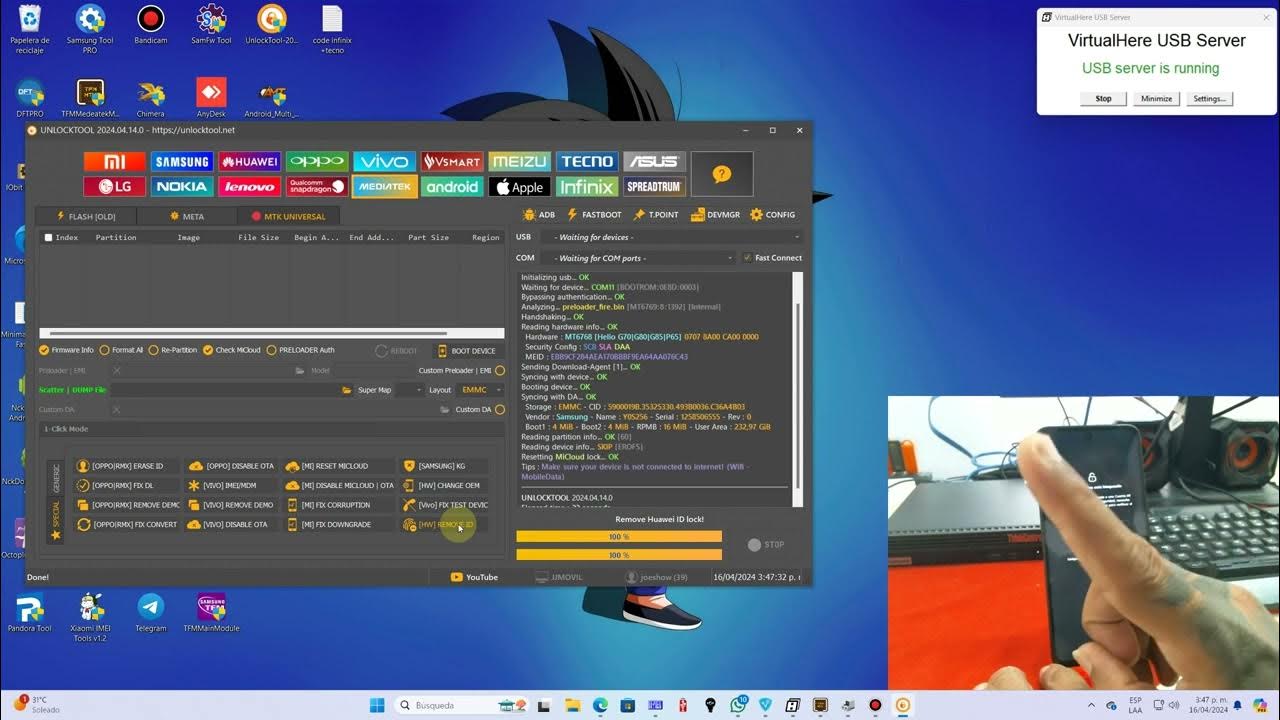Run [VIVO] IMEI/MDM operation
This screenshot has width=1280, height=720.
point(223,485)
